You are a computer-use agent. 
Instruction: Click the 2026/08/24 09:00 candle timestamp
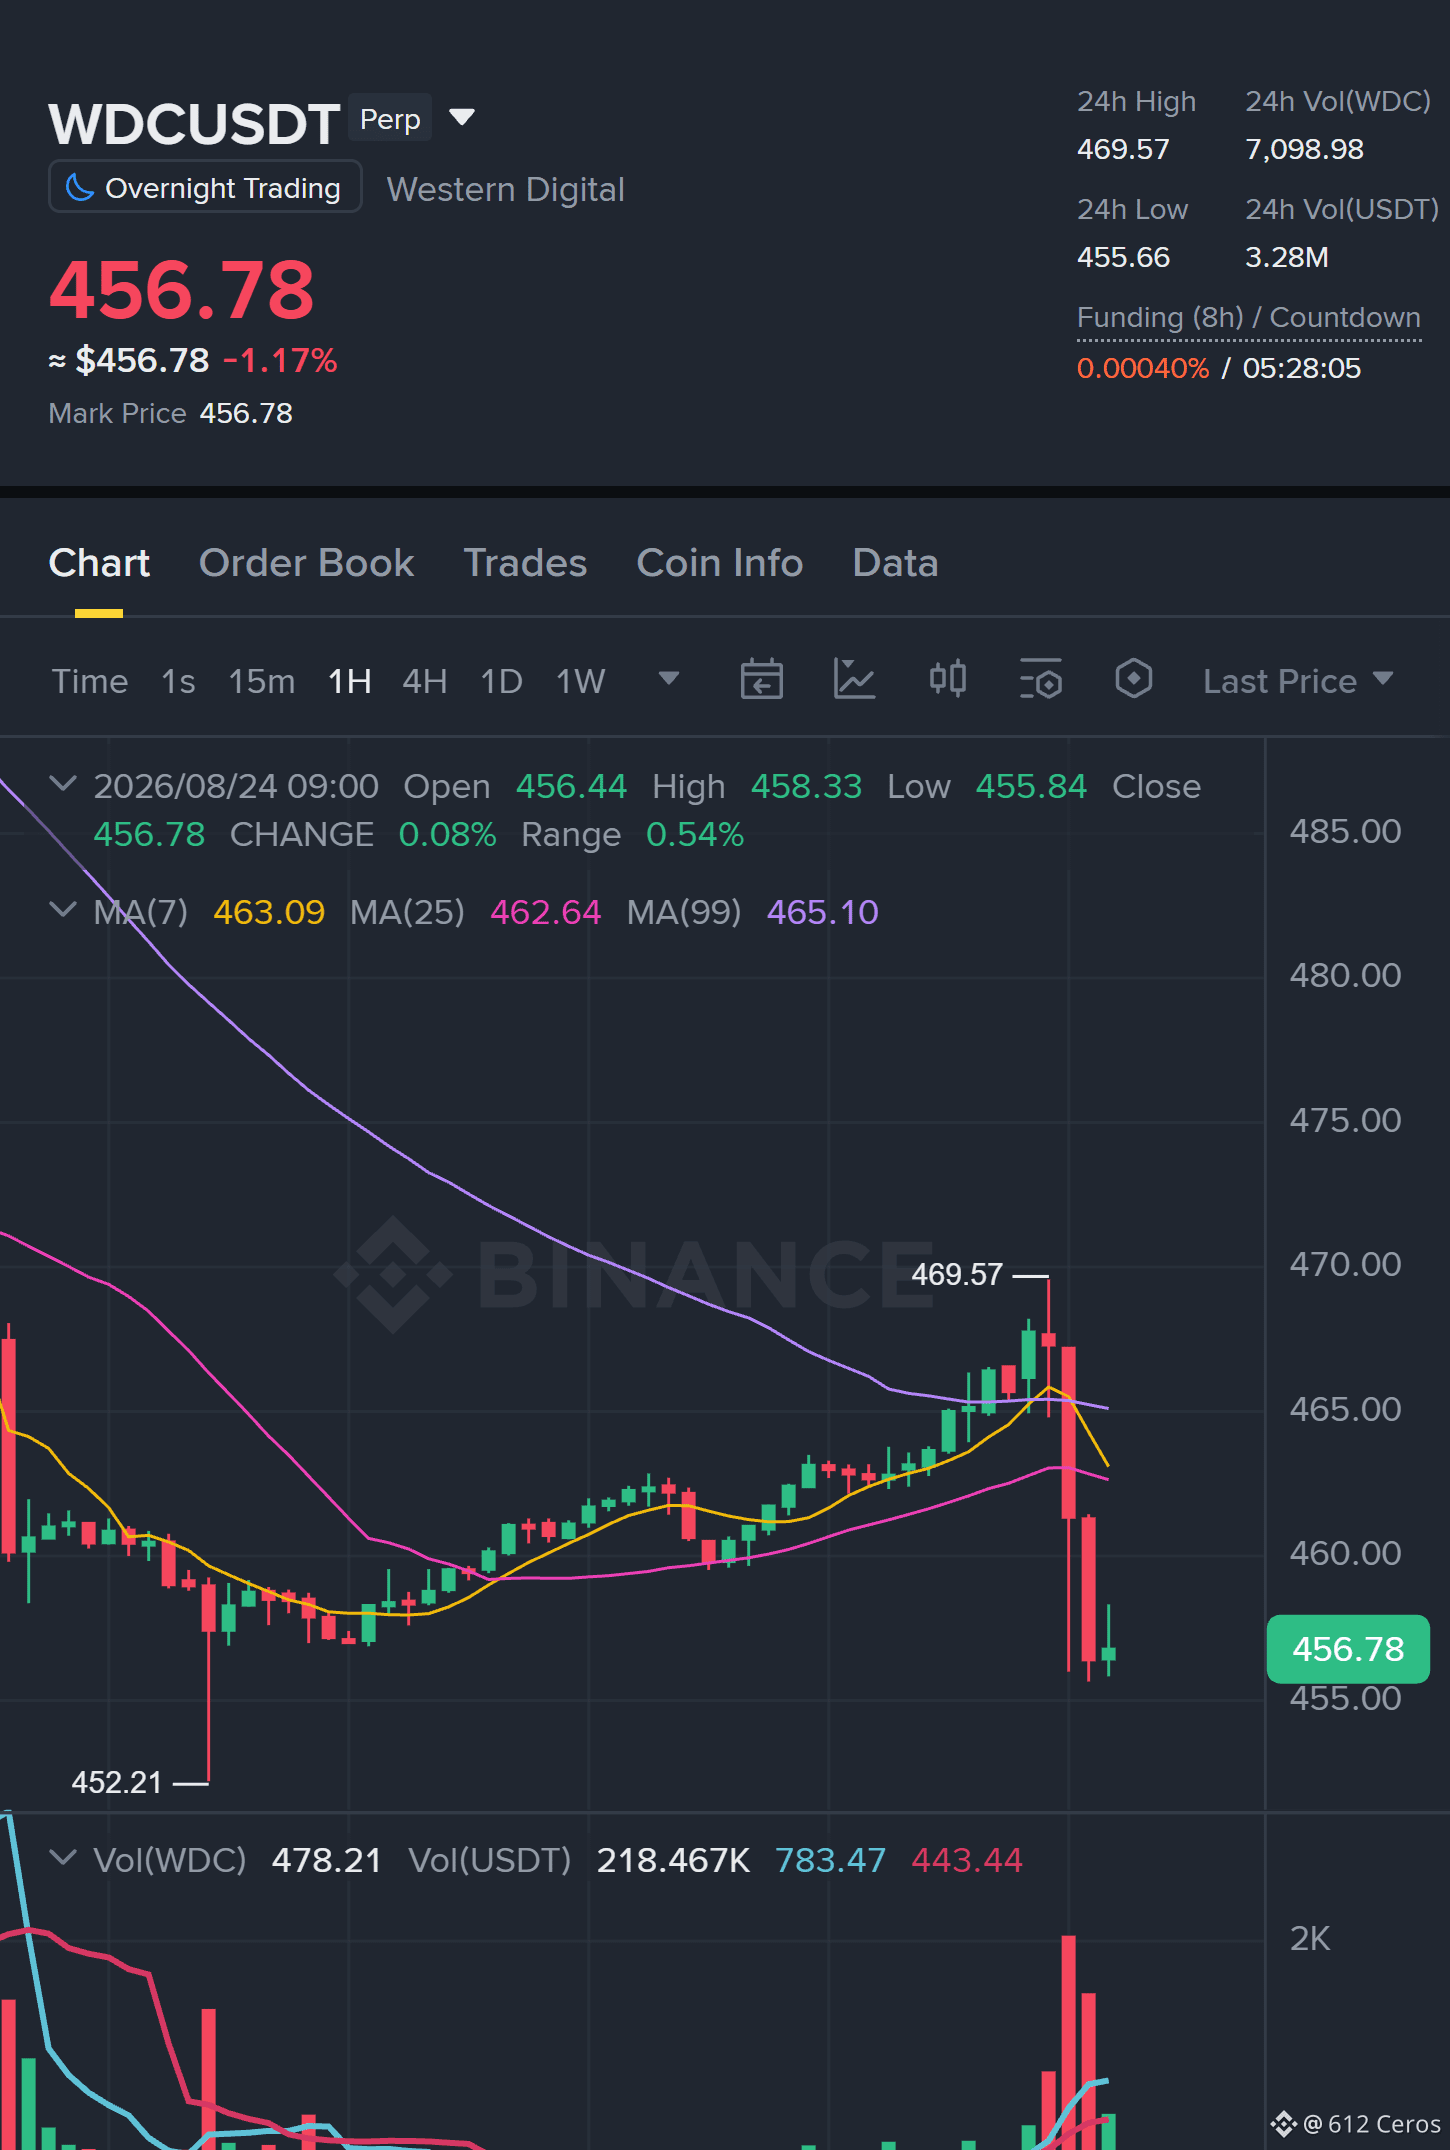[236, 786]
